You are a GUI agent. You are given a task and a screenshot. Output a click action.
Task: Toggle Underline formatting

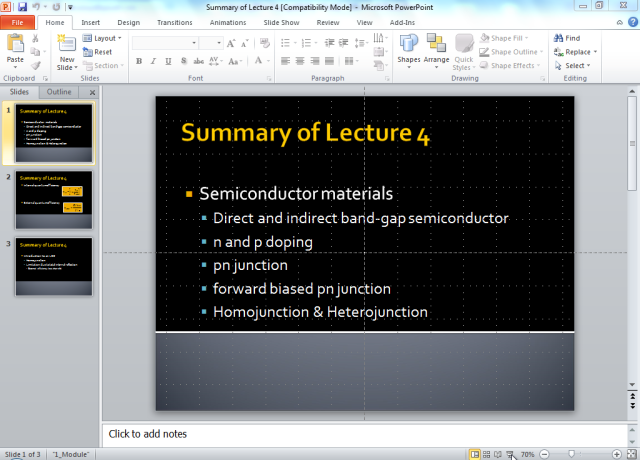pos(168,61)
